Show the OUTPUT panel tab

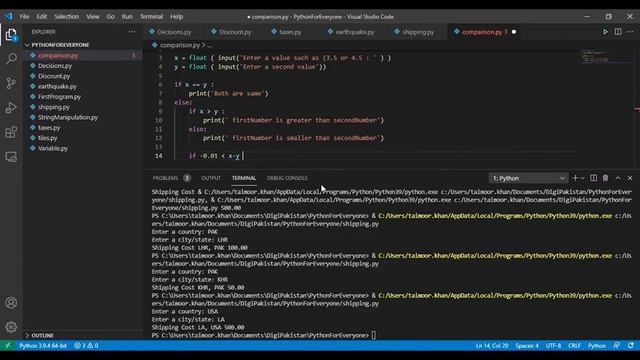coord(211,178)
